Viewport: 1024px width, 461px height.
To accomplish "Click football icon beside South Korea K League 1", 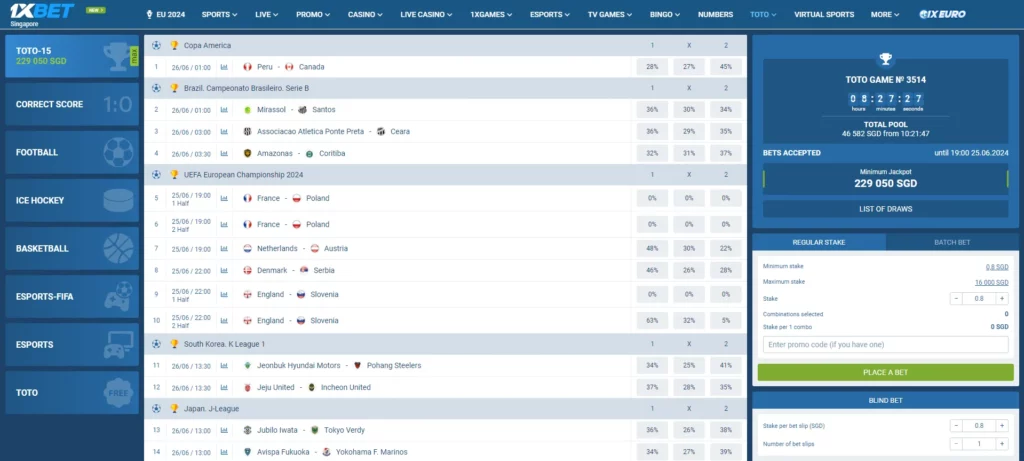I will tap(156, 343).
